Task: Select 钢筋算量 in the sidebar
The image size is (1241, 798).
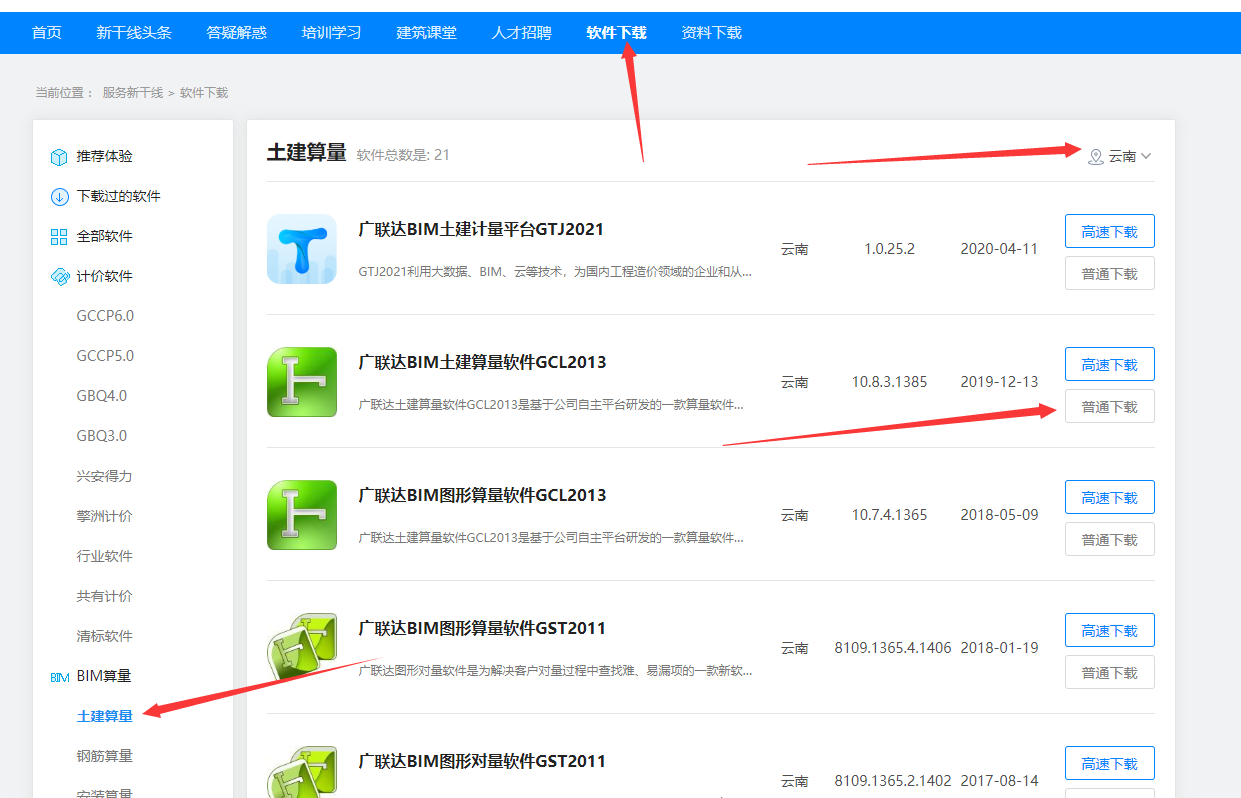Action: [105, 756]
